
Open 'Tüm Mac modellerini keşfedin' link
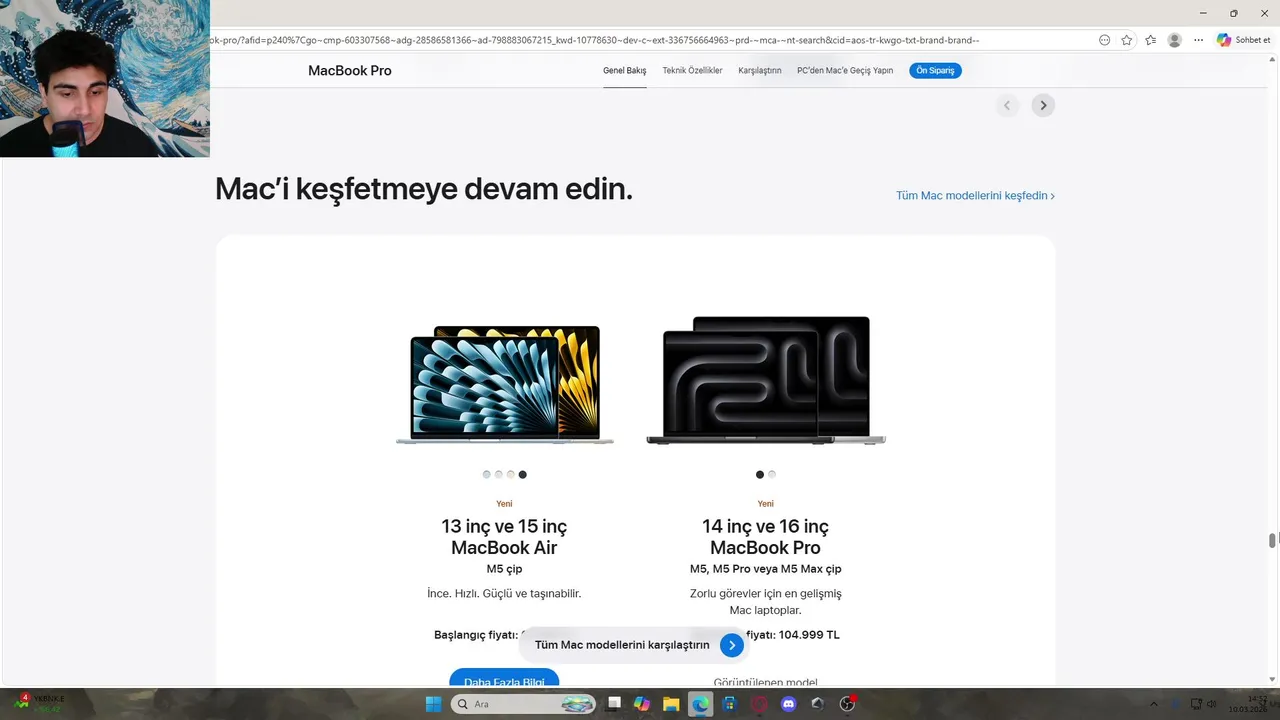click(975, 195)
